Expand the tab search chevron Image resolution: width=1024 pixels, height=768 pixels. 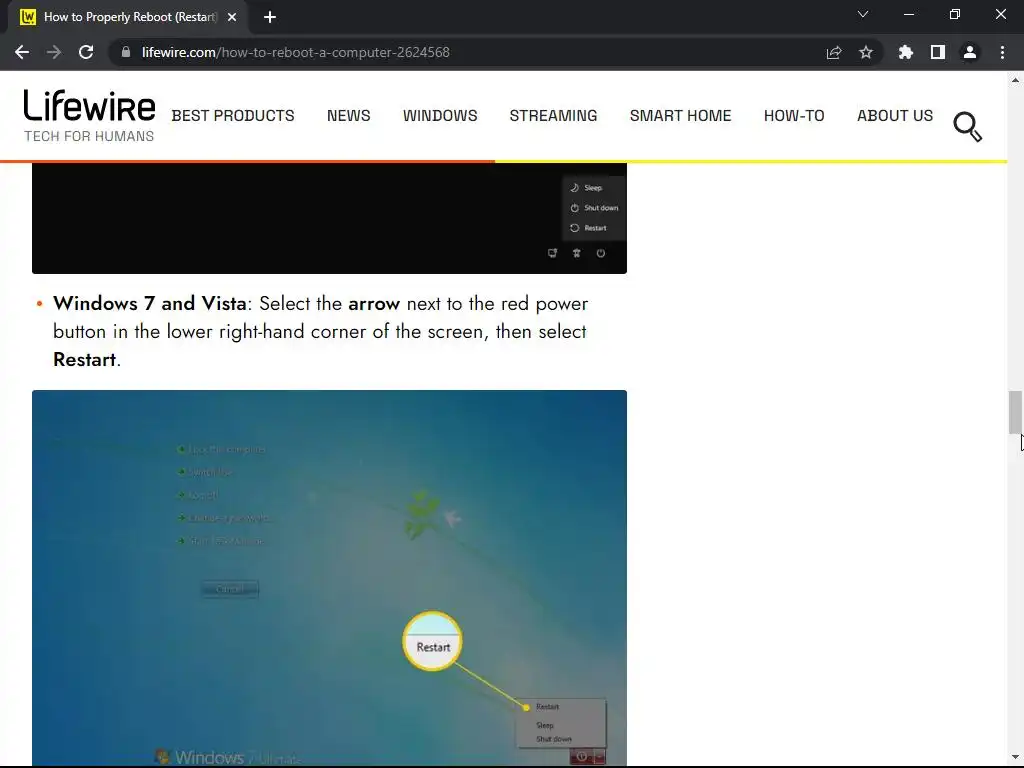click(863, 14)
